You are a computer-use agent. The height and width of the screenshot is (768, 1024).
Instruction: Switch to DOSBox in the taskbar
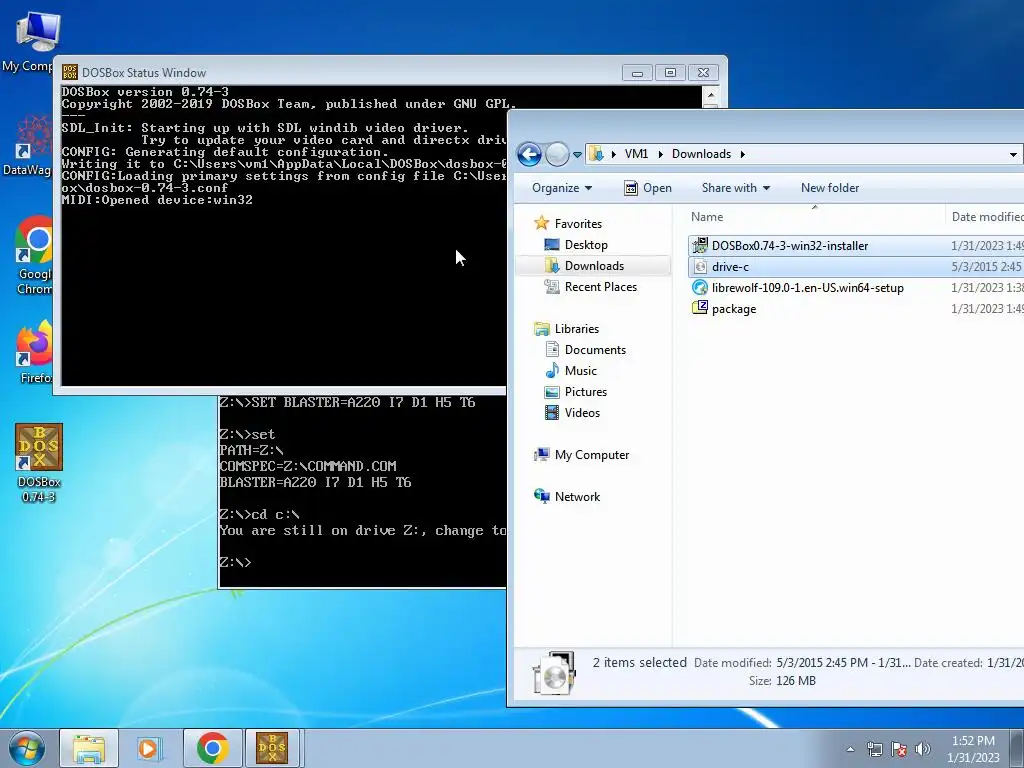272,748
